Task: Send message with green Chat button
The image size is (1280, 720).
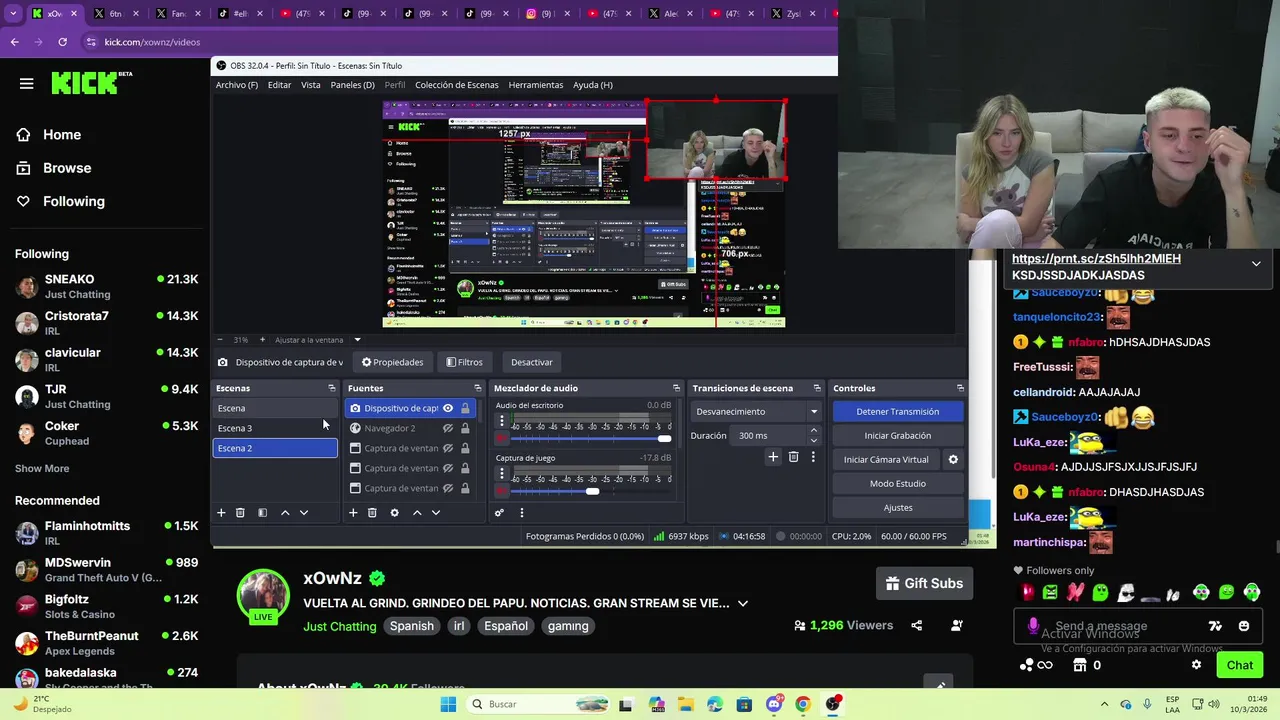Action: coord(1240,665)
